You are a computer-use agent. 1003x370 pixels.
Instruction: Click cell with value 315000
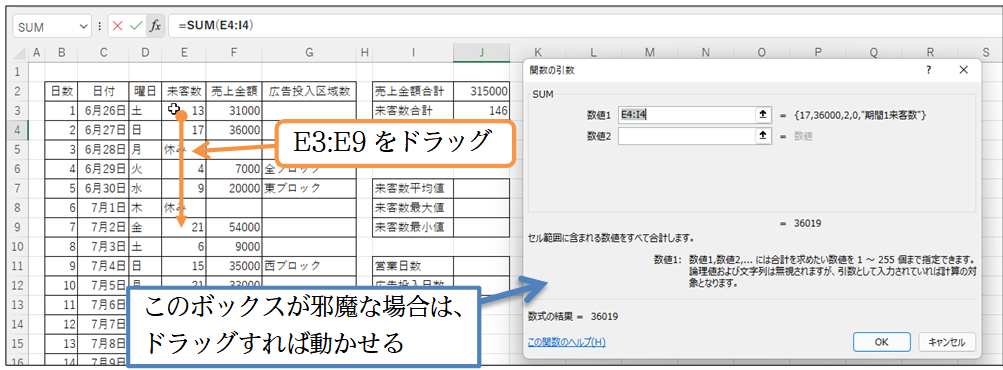(482, 92)
